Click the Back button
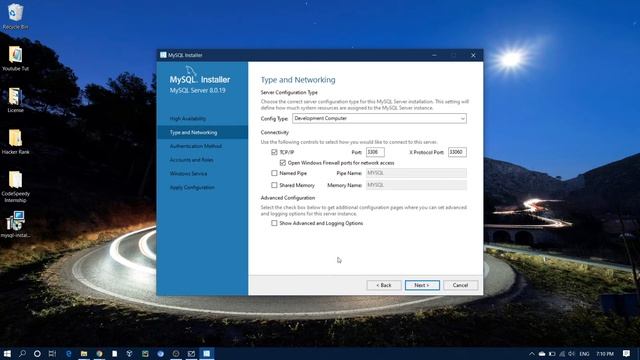The image size is (640, 360). pos(384,285)
